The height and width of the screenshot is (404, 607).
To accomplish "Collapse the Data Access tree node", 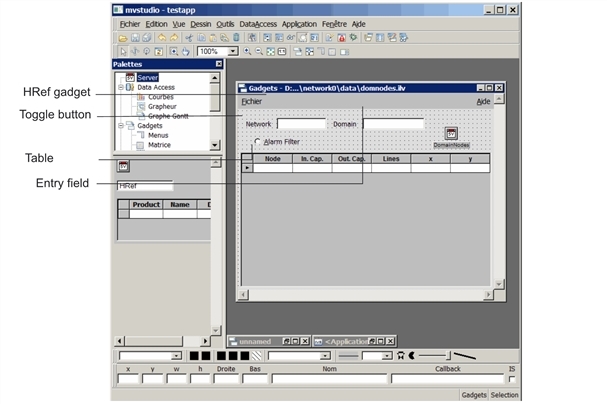I will coord(119,87).
